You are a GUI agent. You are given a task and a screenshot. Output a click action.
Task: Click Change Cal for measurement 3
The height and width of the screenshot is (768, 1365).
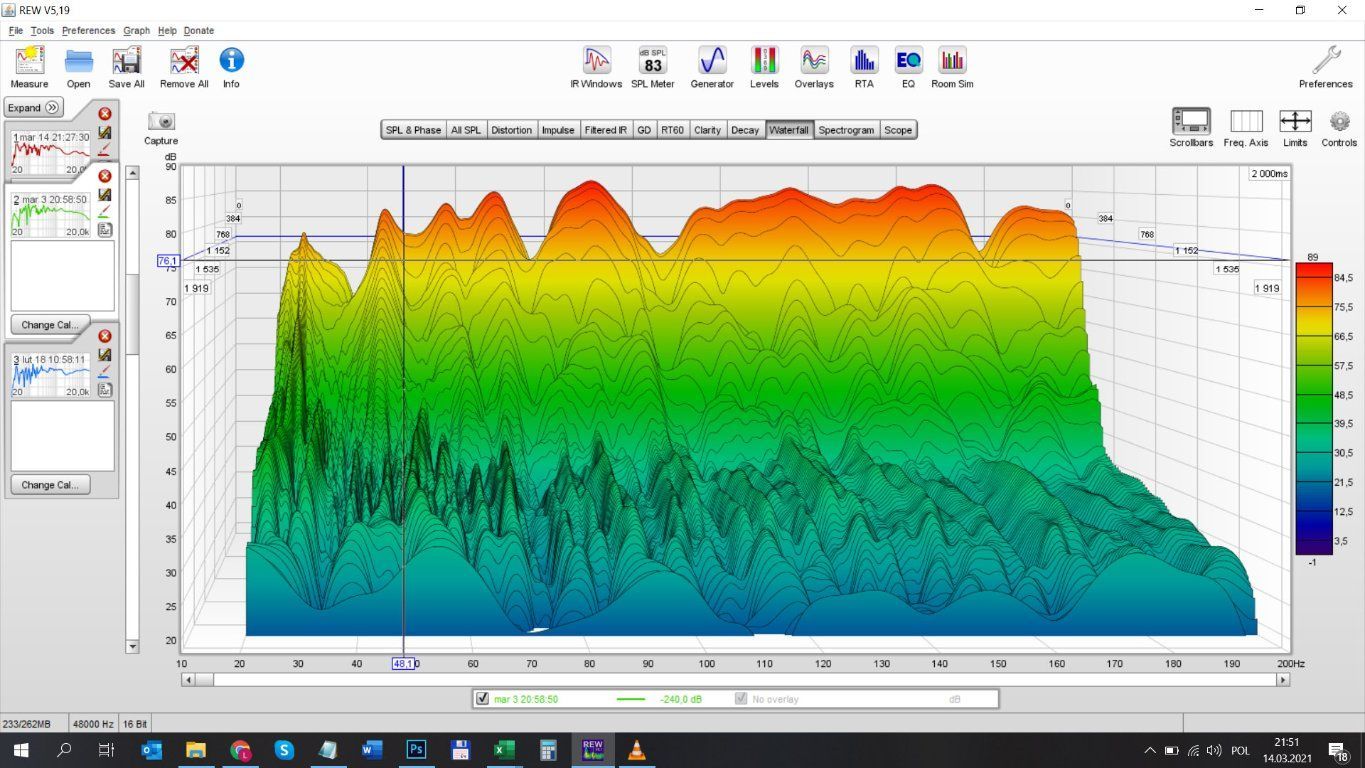tap(50, 485)
